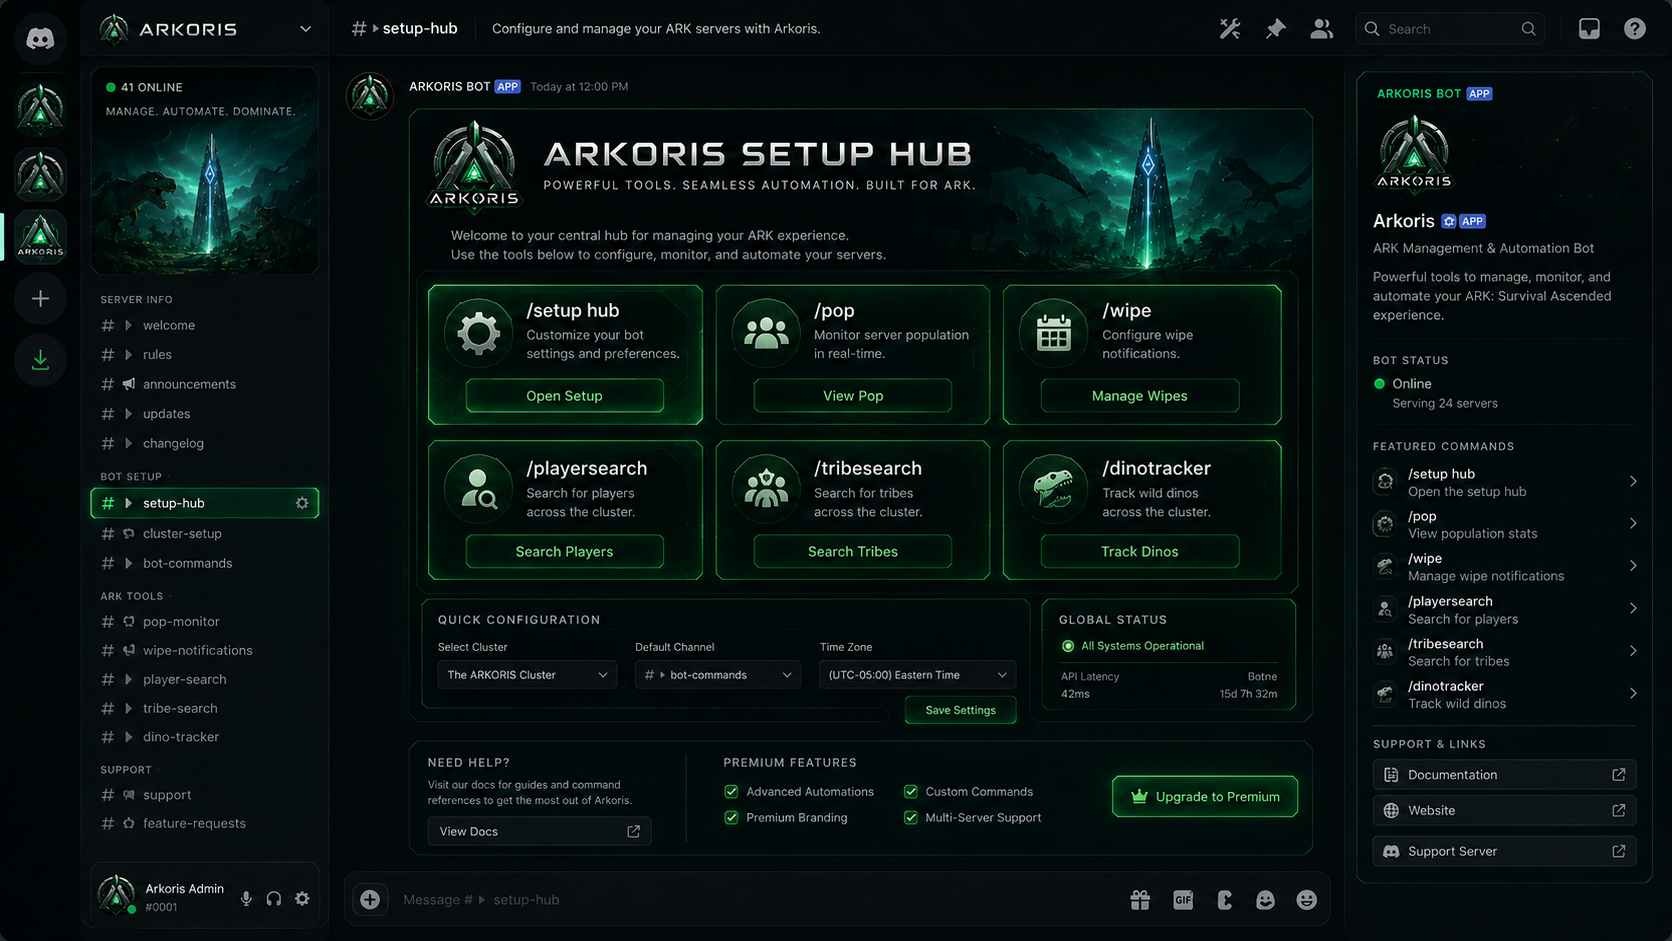Expand /playersearch featured command chevron

click(1633, 609)
